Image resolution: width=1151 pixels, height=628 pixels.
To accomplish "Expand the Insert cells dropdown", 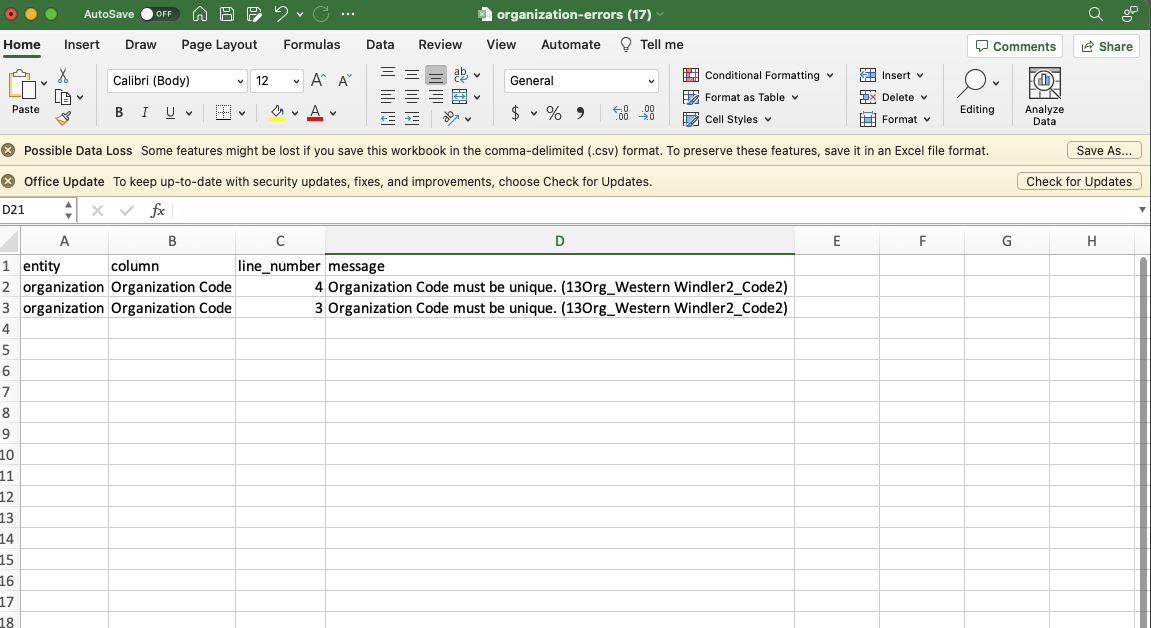I will (920, 75).
